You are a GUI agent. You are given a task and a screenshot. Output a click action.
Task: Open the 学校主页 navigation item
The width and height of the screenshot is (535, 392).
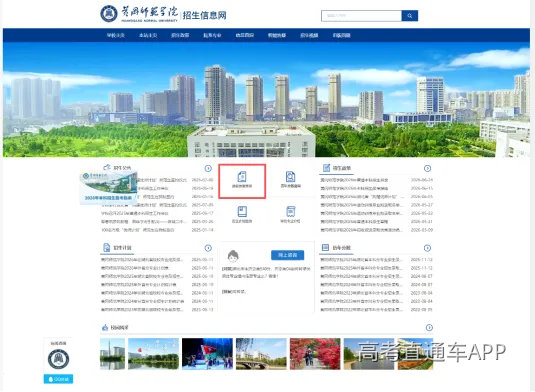[116, 35]
